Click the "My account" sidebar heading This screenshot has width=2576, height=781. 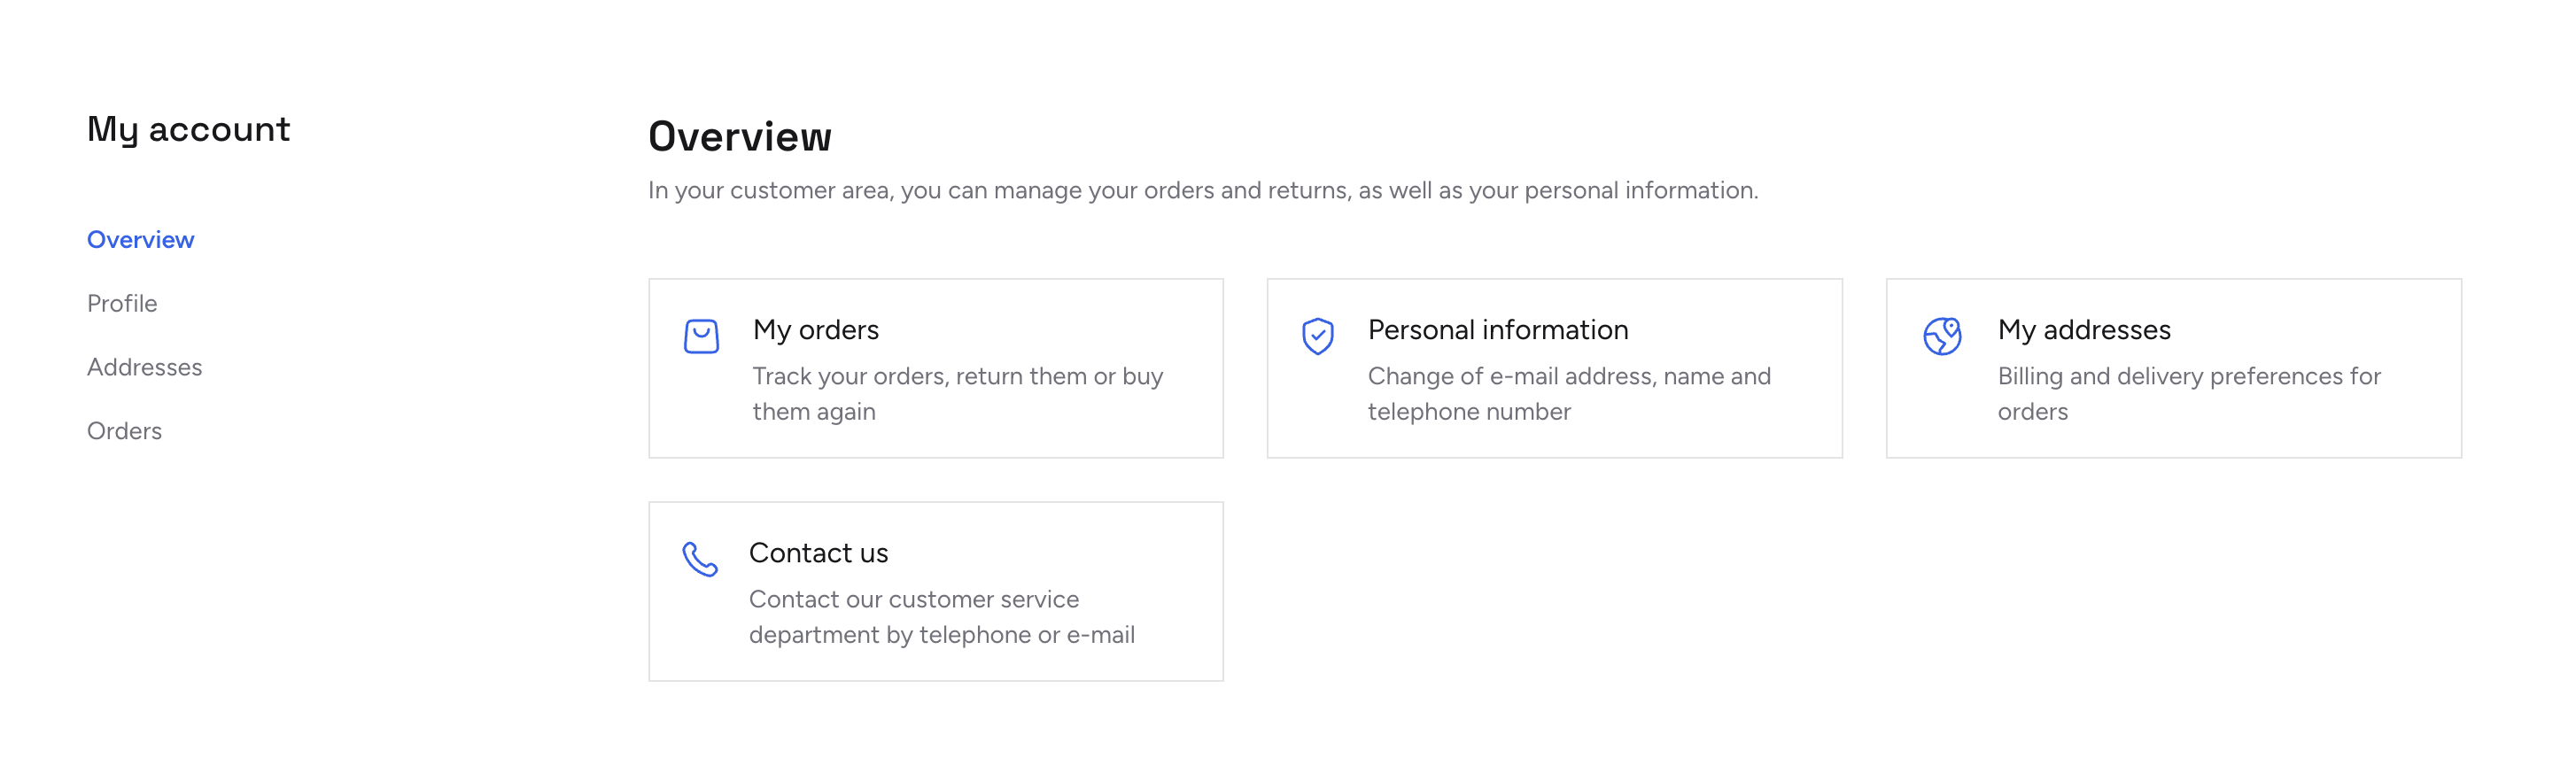click(x=188, y=130)
